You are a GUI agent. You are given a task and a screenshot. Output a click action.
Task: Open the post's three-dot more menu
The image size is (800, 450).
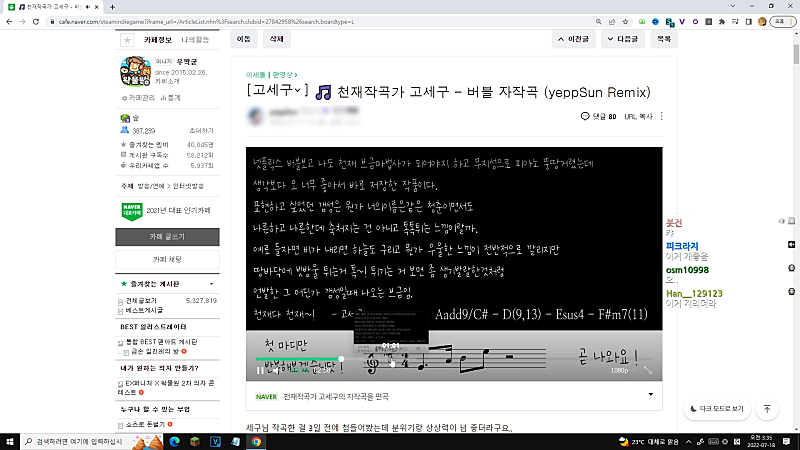(x=662, y=116)
